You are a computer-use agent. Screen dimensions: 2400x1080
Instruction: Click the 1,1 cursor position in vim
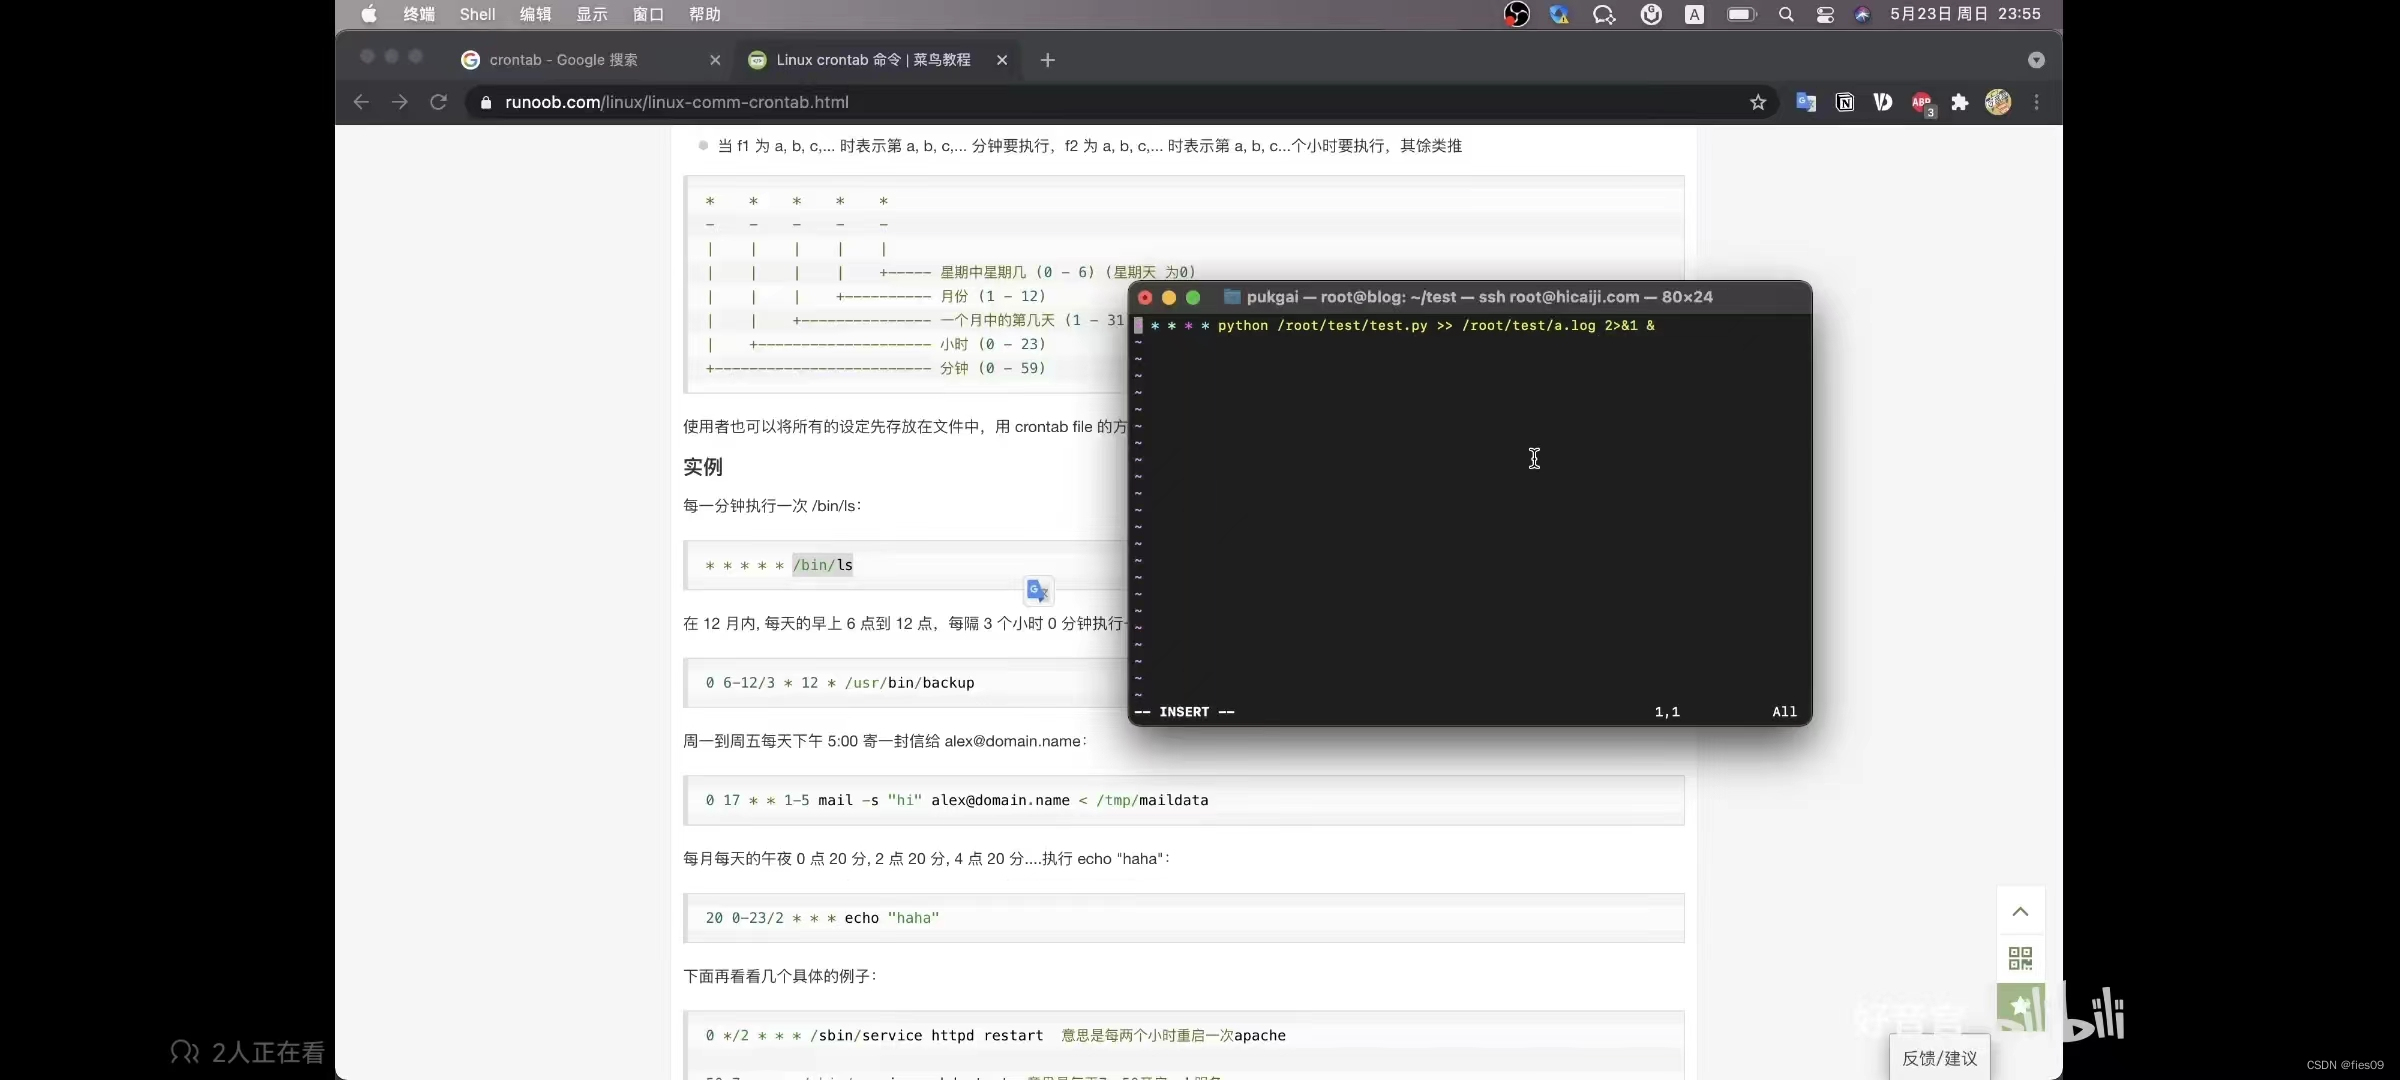(1667, 712)
